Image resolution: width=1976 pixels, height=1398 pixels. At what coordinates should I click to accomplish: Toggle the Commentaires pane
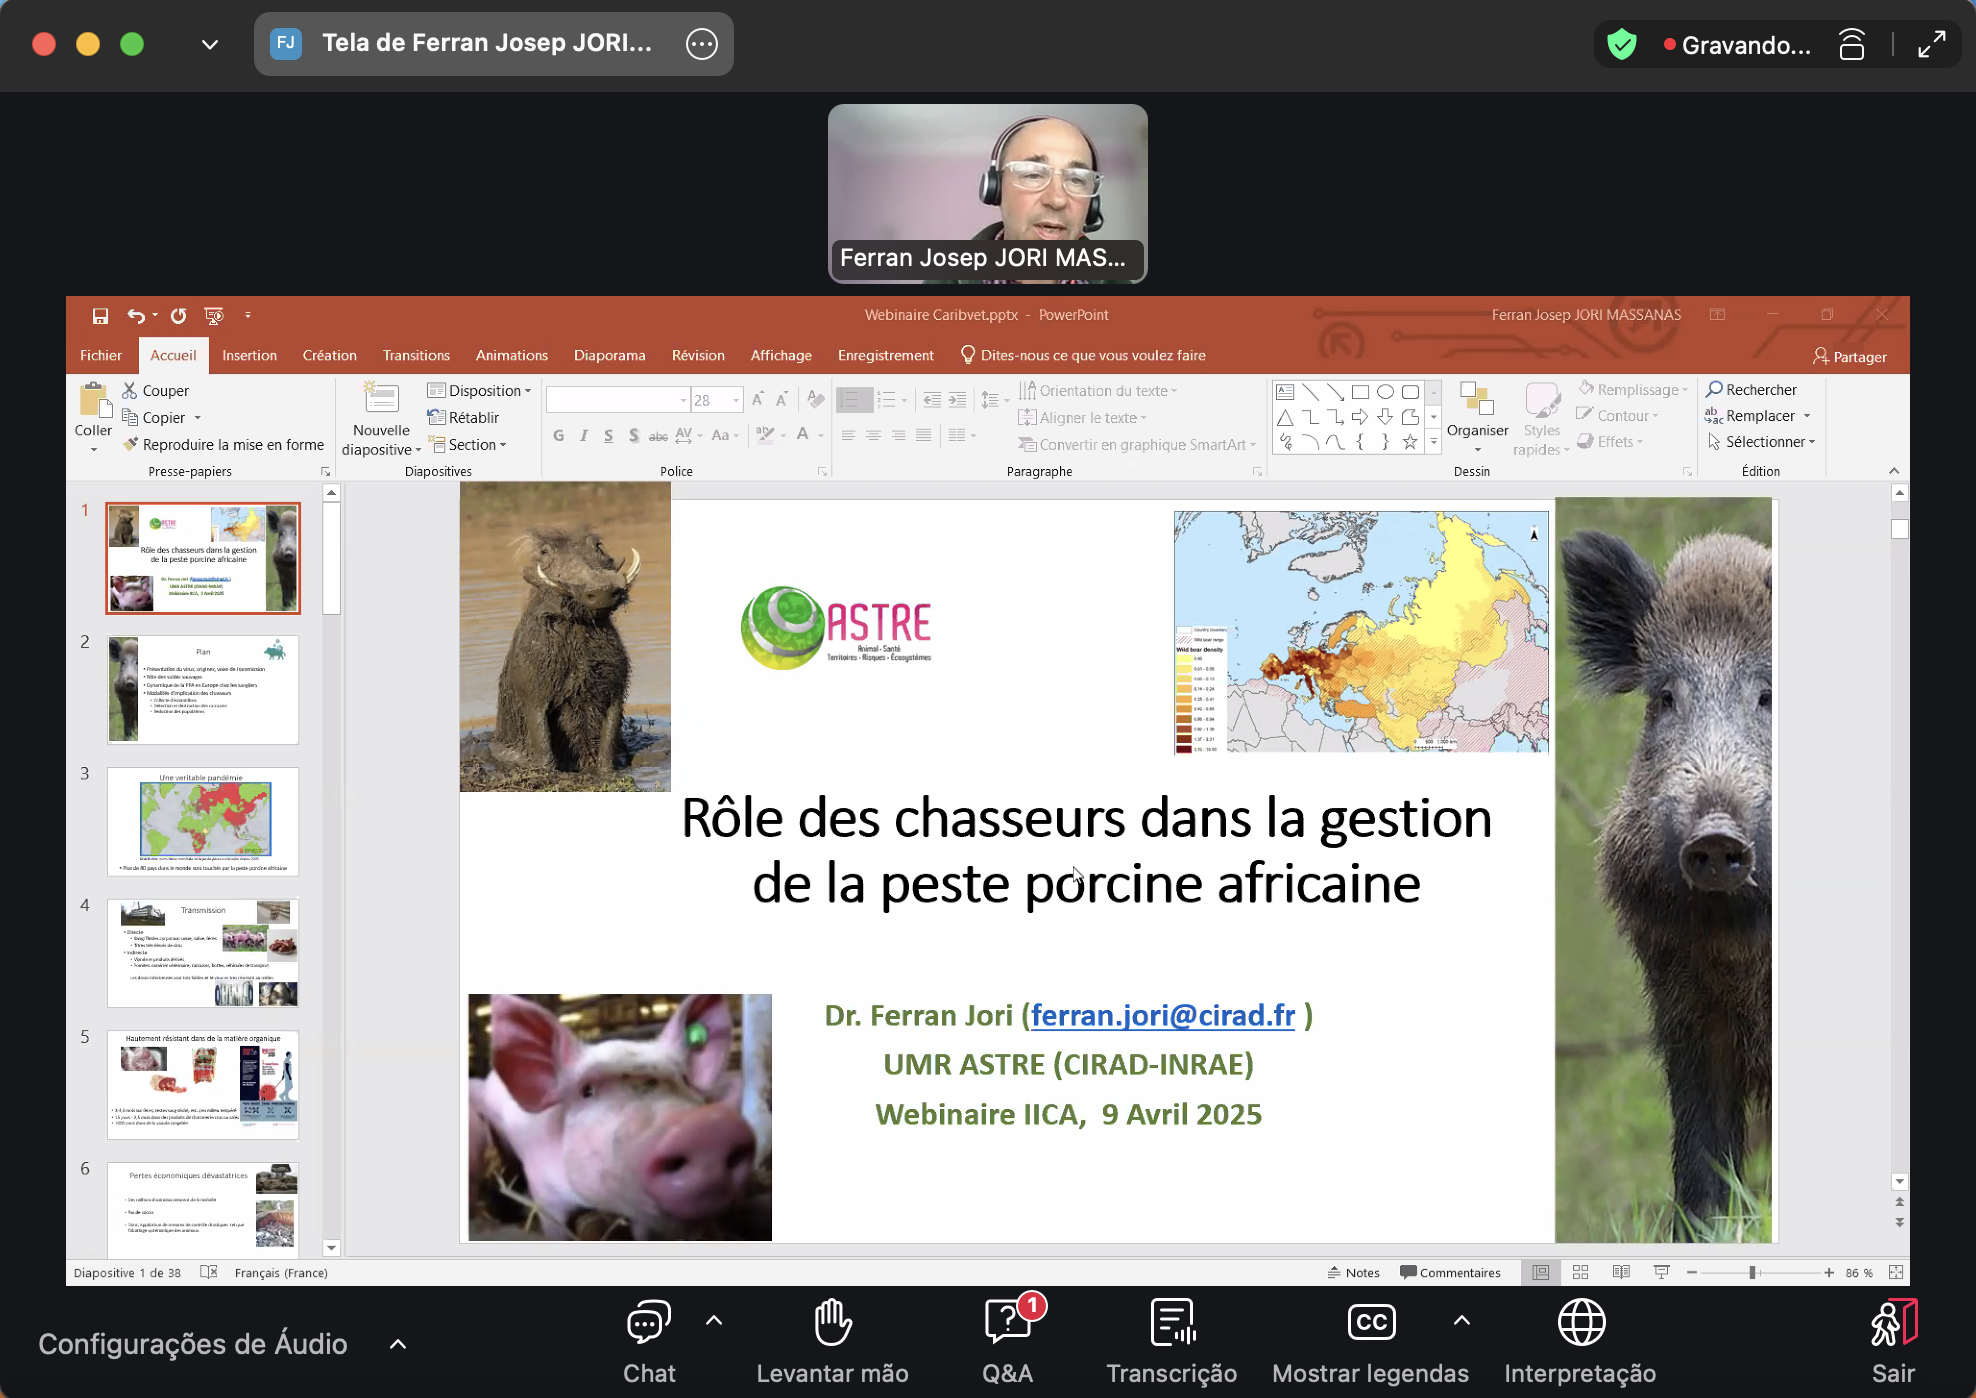click(x=1450, y=1272)
